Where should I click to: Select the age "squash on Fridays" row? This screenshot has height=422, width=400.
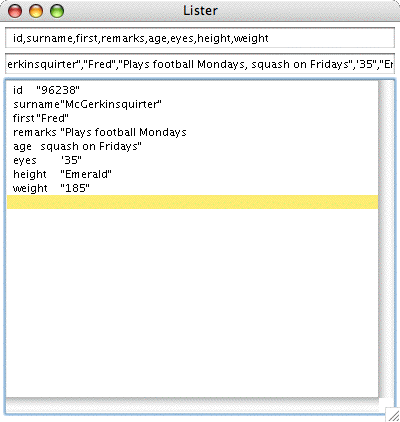[192, 146]
